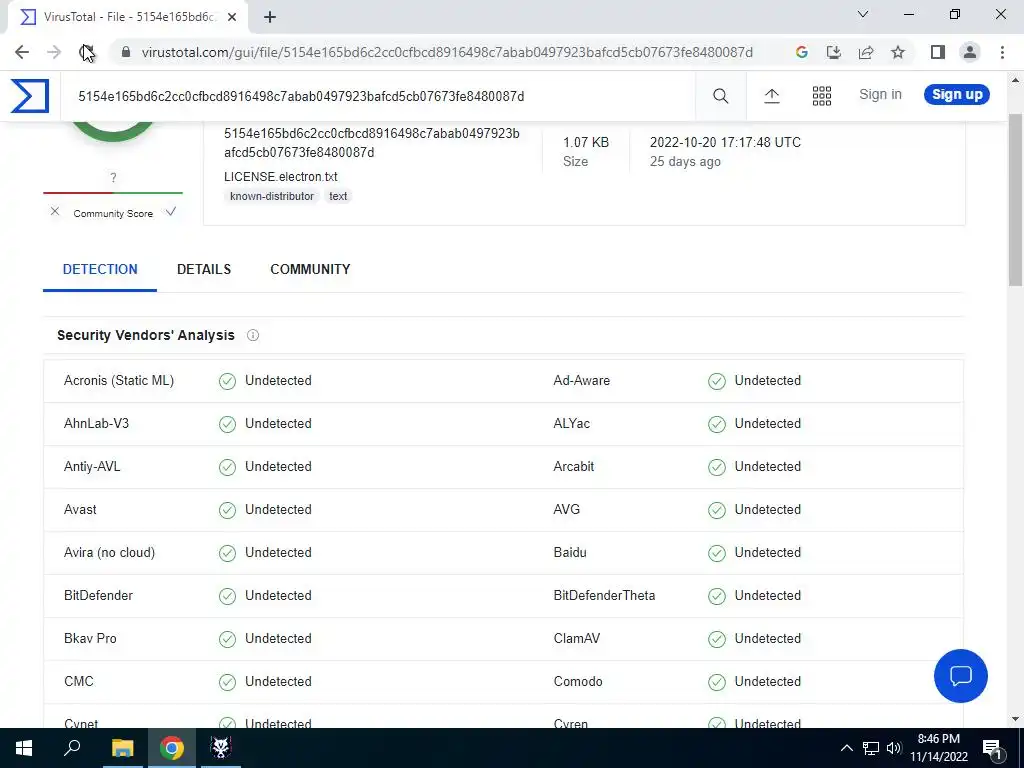
Task: Click the info icon beside Security Vendors' Analysis
Action: click(x=253, y=335)
